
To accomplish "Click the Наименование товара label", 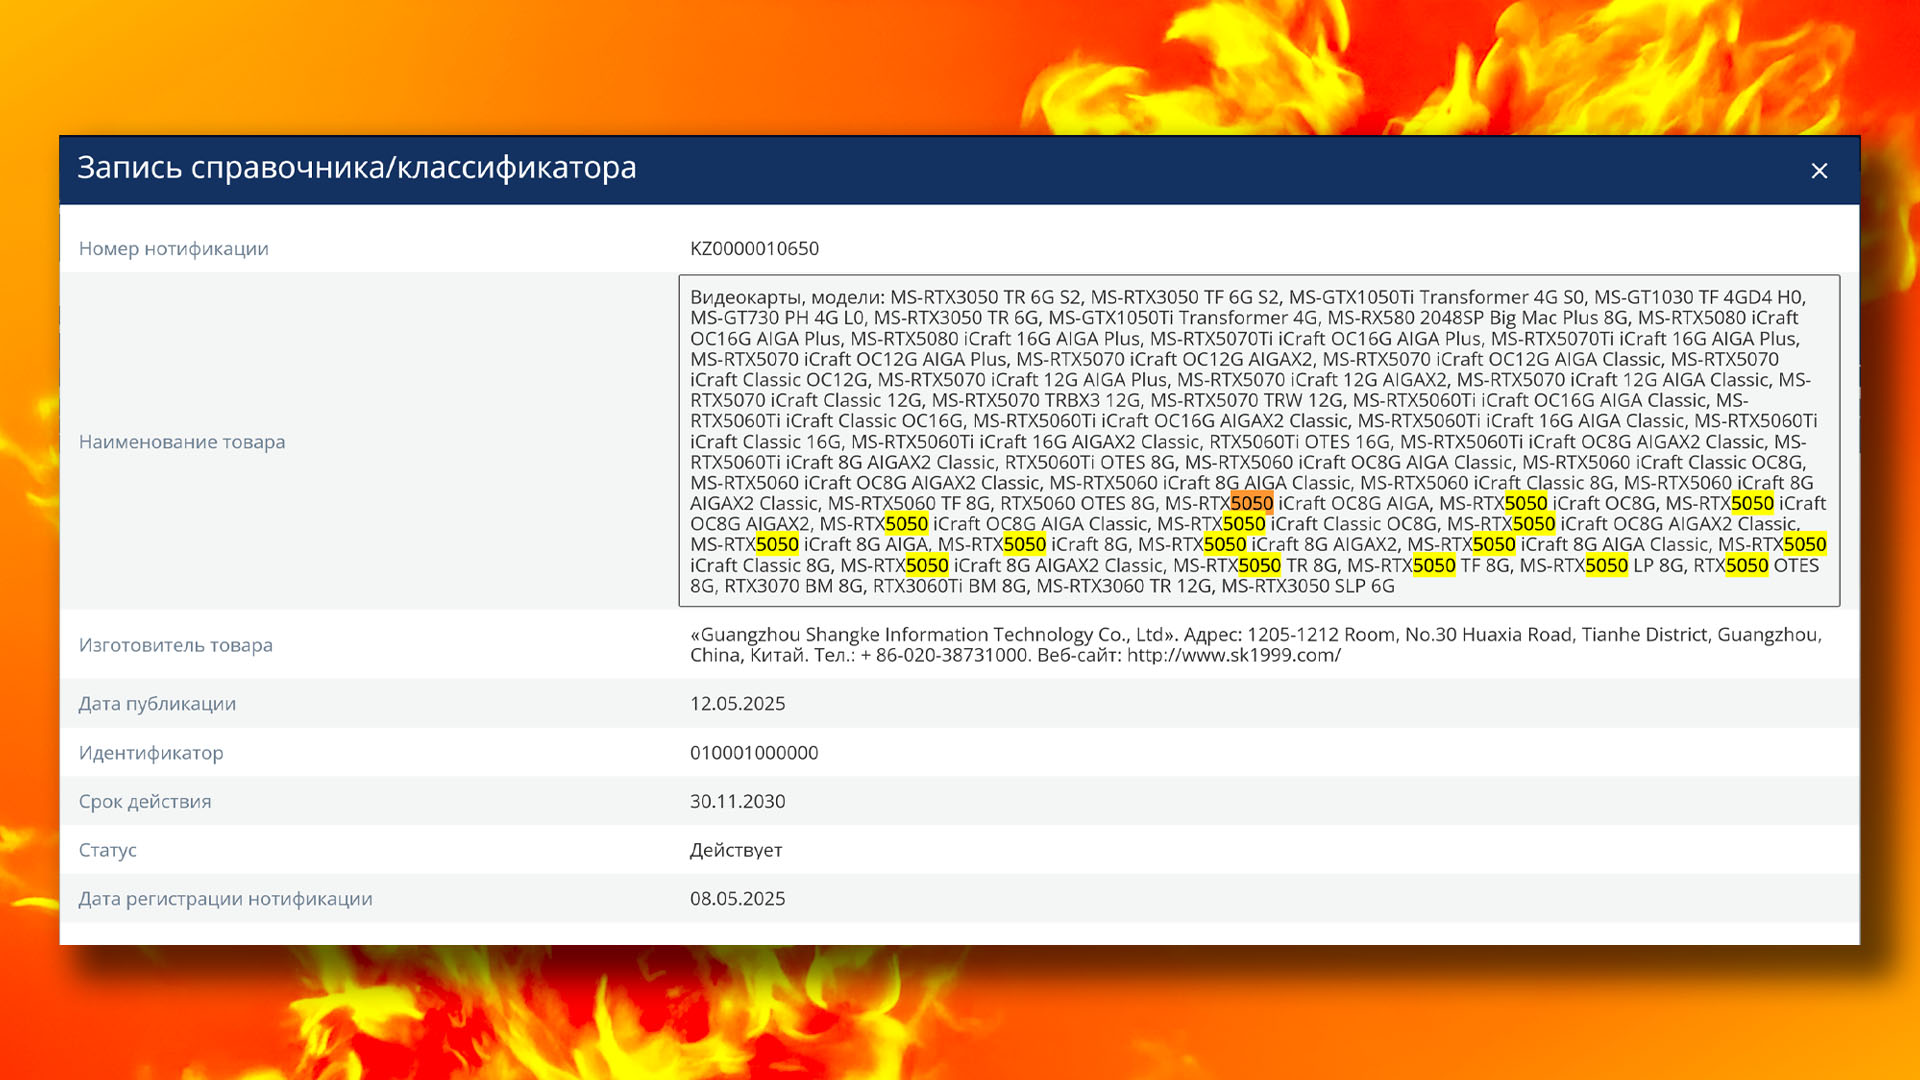I will pos(182,441).
